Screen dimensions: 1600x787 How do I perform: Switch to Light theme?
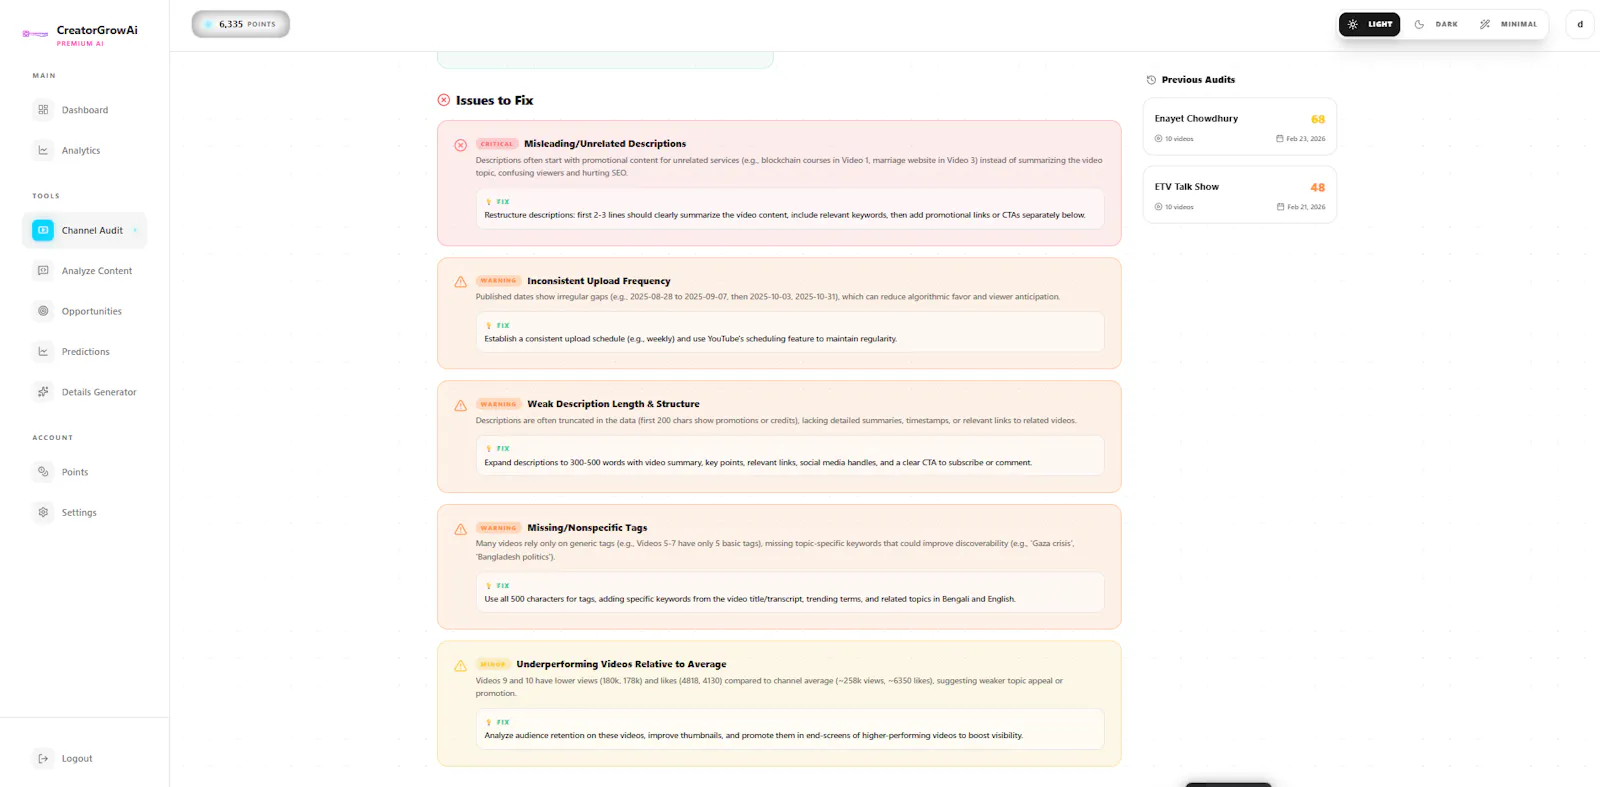click(x=1370, y=24)
